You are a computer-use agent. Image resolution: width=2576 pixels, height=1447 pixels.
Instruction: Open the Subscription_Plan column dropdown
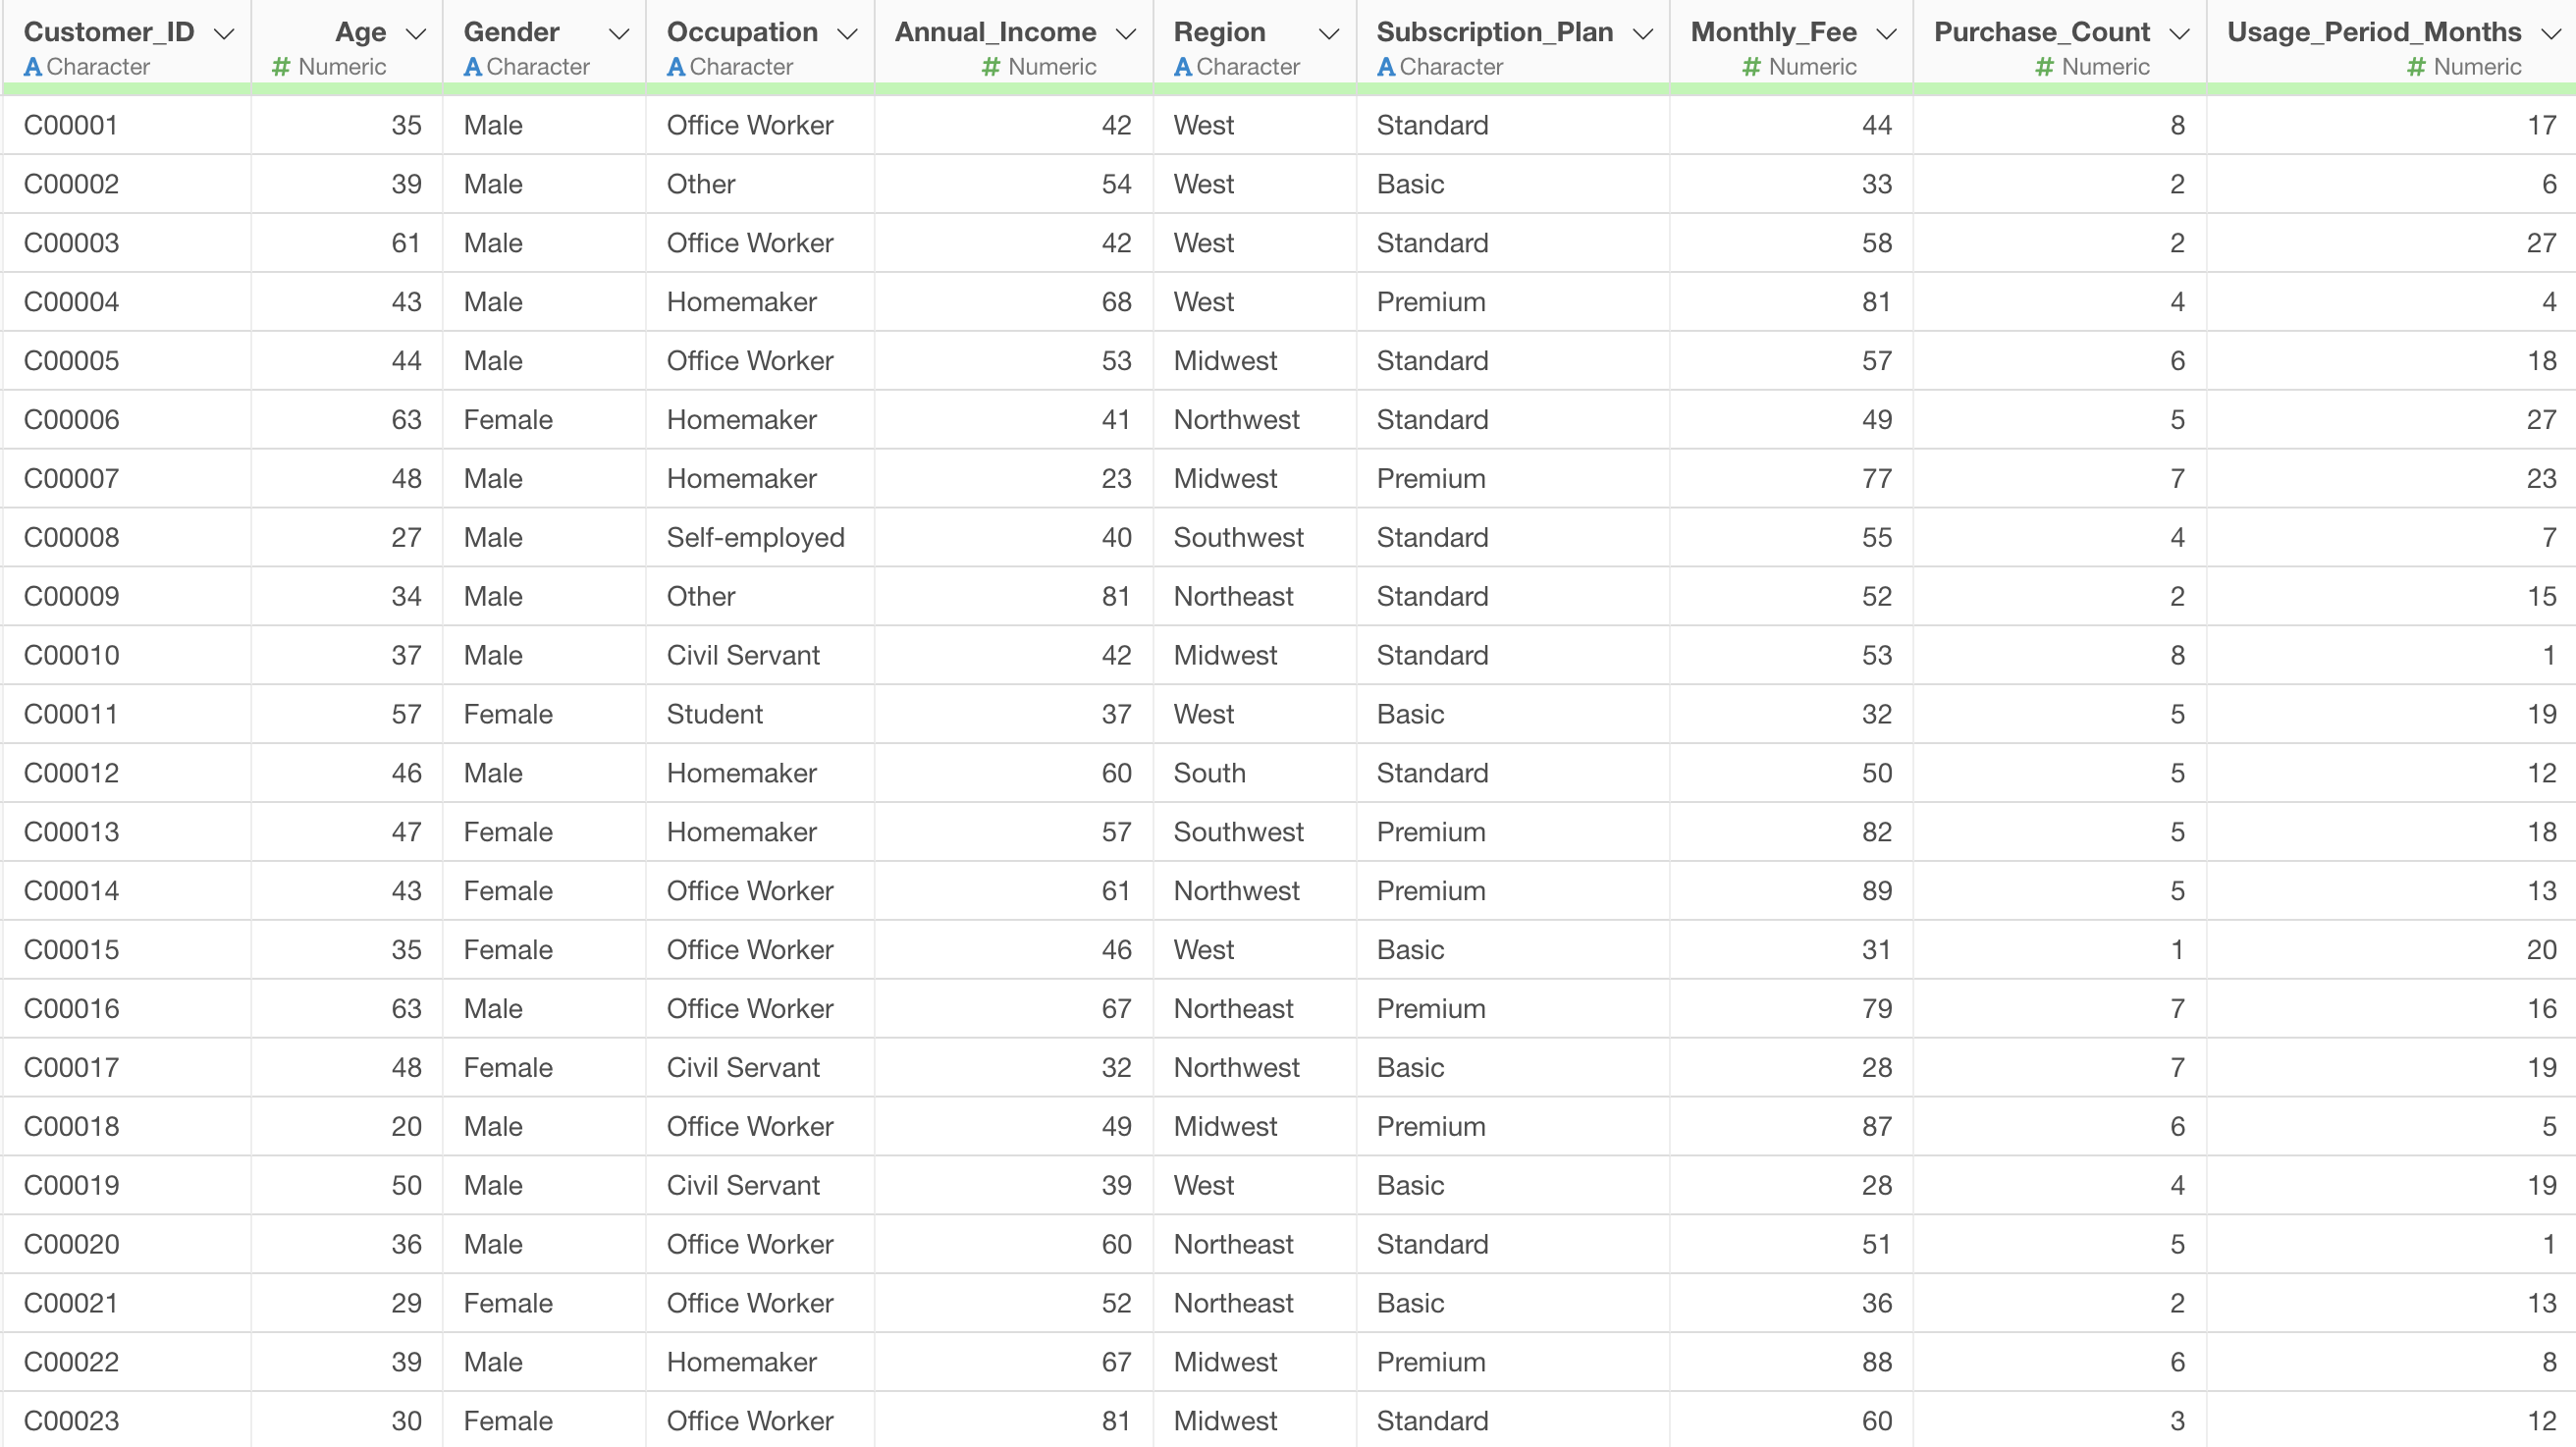(1643, 34)
